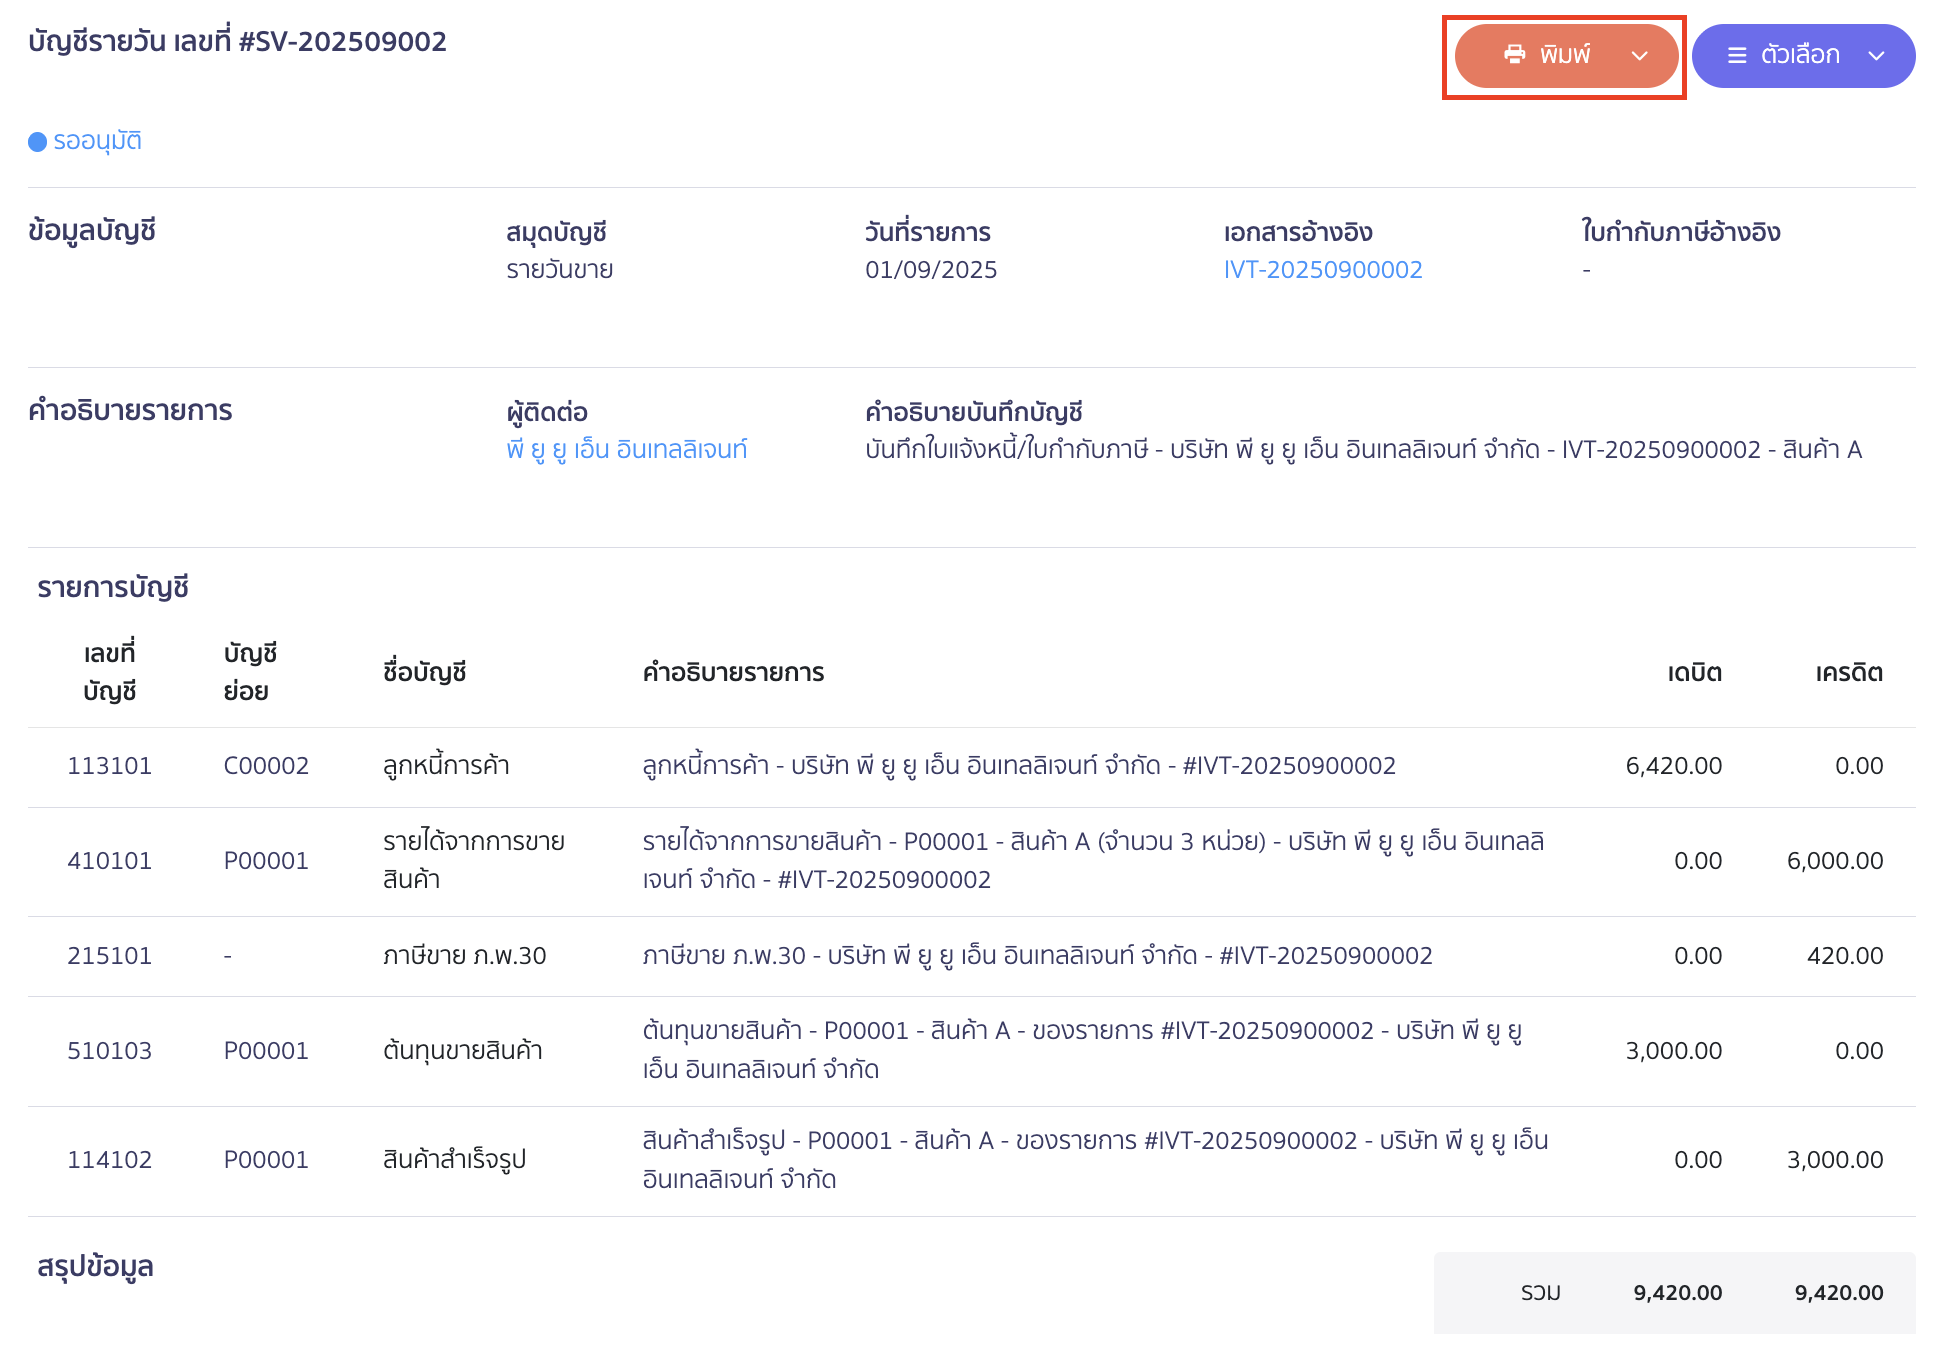Screen dimensions: 1946x1352
Task: Click the สรุปข้อมูล section heading
Action: tap(96, 1267)
